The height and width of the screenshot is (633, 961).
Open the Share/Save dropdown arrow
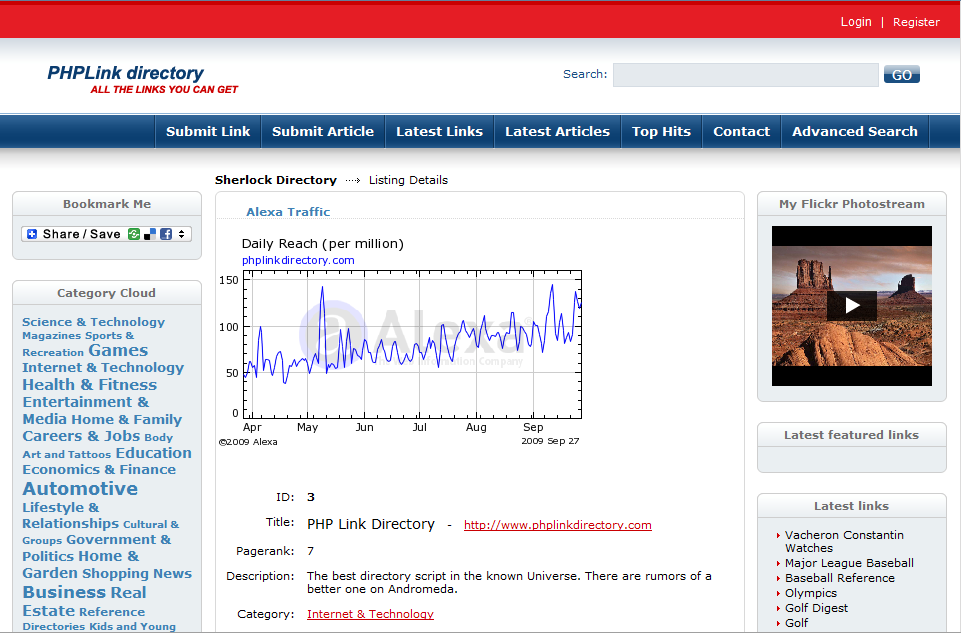[181, 234]
